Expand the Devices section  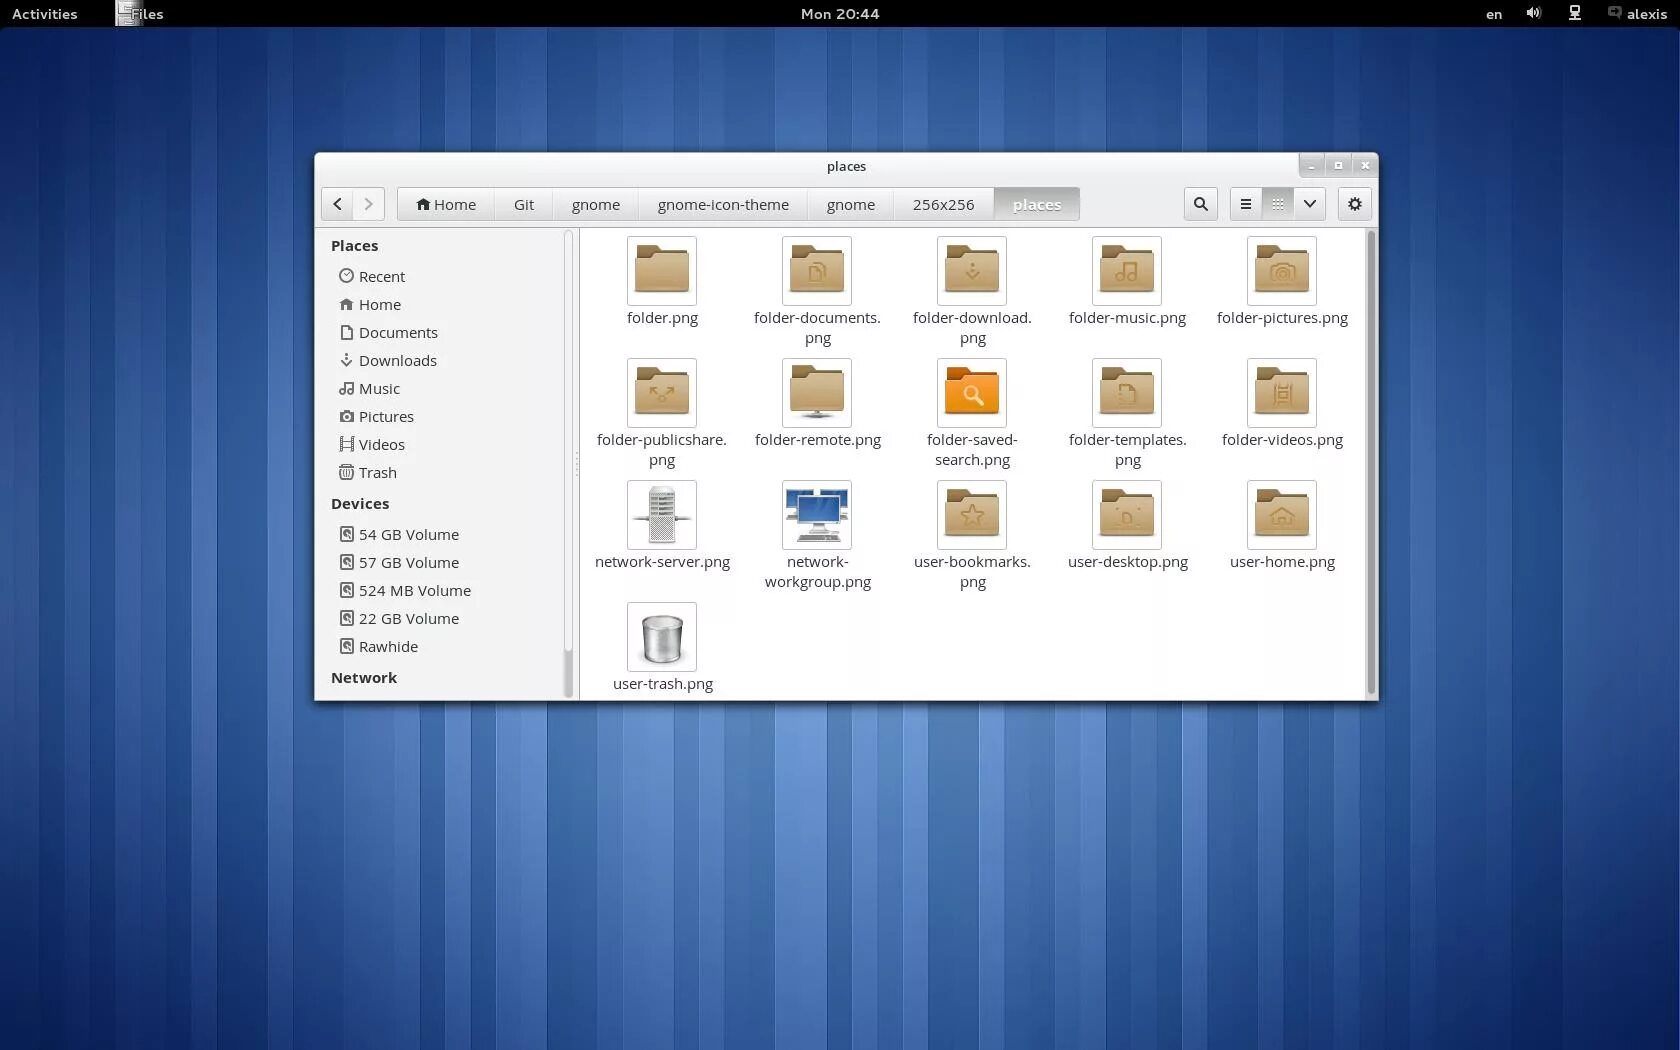(x=360, y=504)
